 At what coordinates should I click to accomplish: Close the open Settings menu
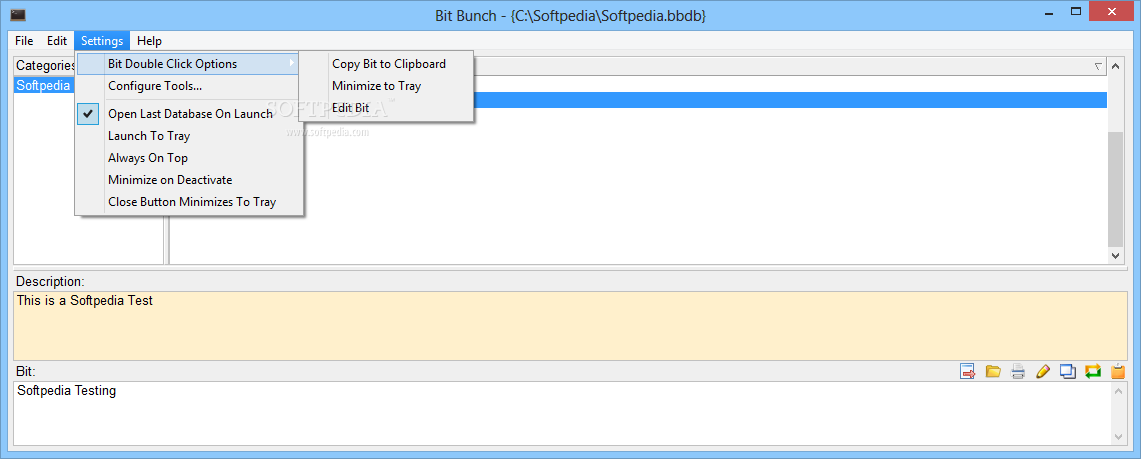pyautogui.click(x=102, y=41)
